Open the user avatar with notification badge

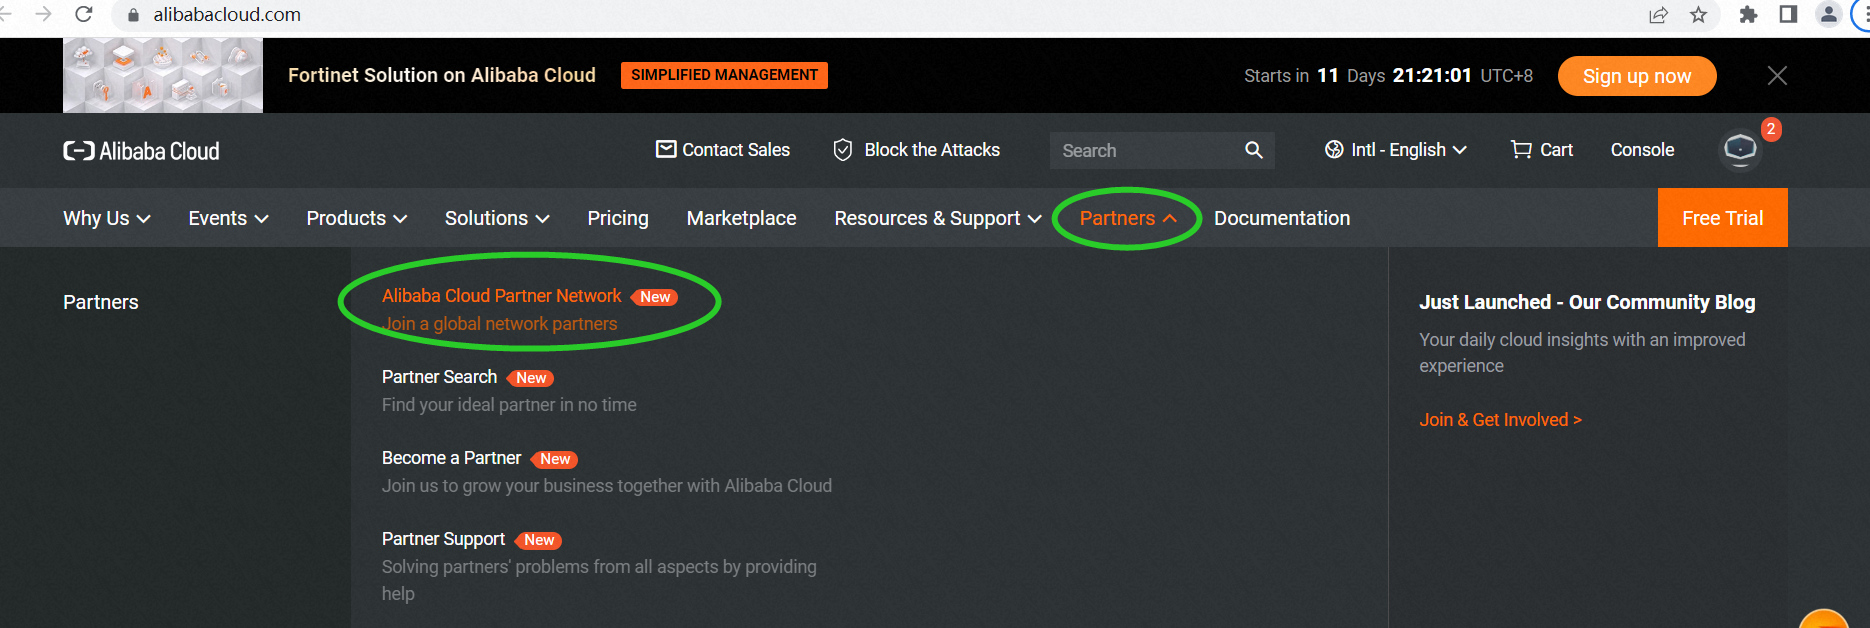1741,150
